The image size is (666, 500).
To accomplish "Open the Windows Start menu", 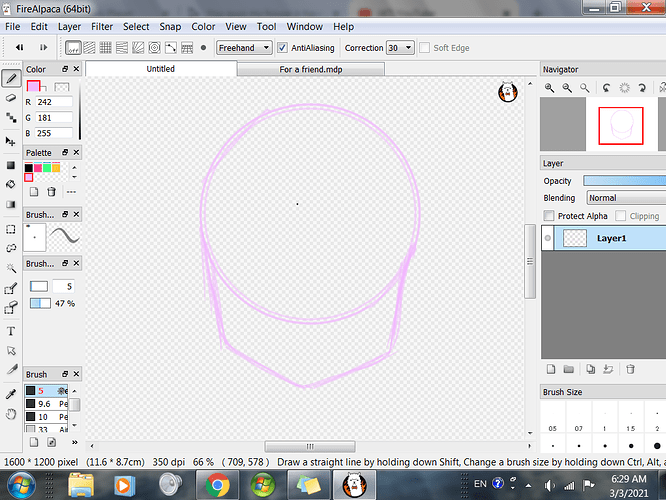I will tap(21, 485).
